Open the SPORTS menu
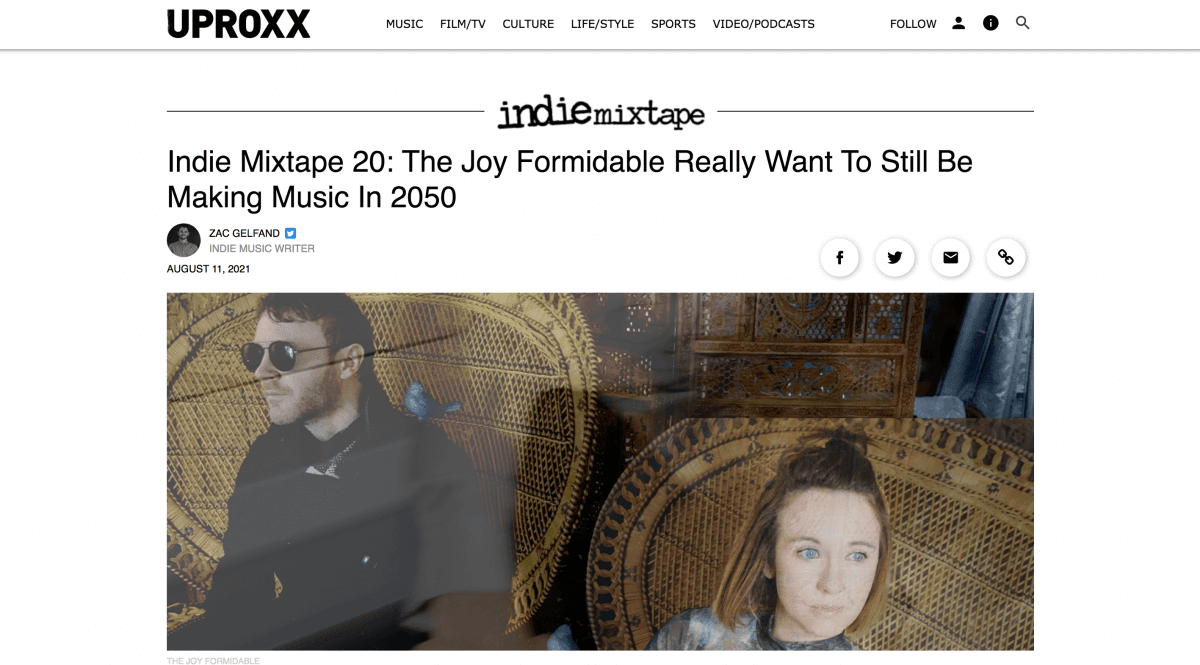This screenshot has width=1200, height=665. click(673, 24)
